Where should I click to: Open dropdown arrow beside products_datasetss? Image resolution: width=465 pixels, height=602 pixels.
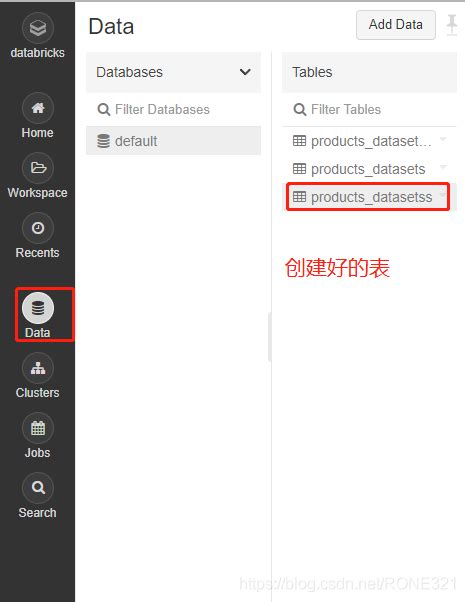(x=443, y=195)
